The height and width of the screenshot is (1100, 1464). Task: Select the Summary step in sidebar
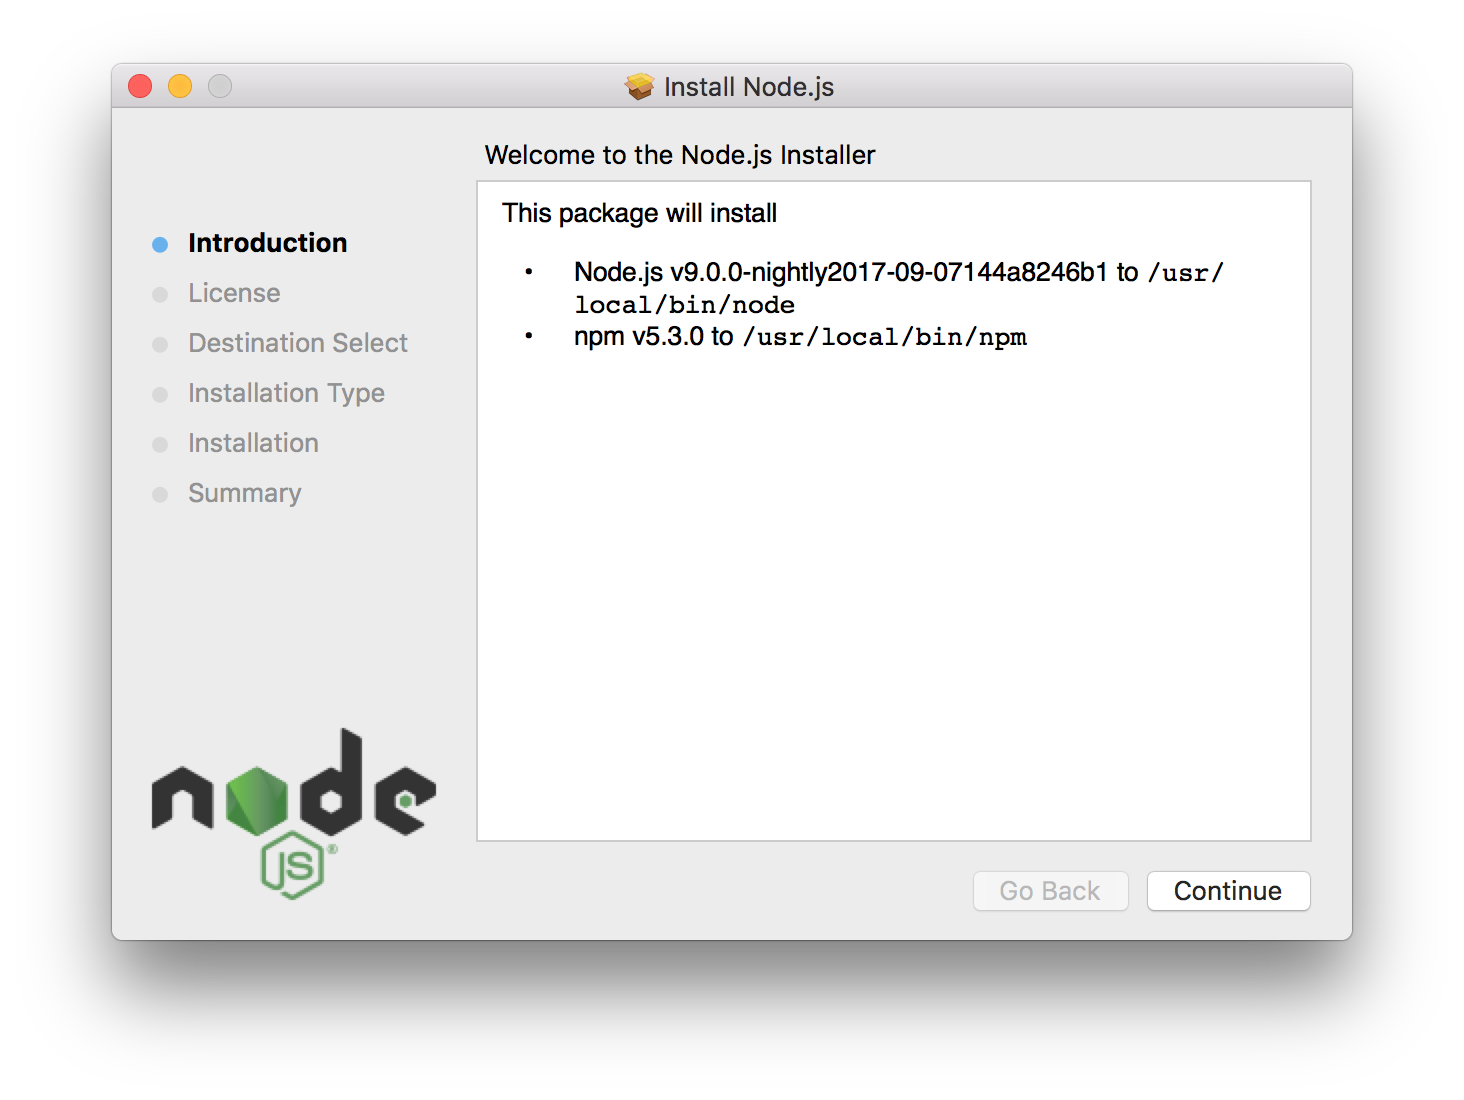point(244,493)
